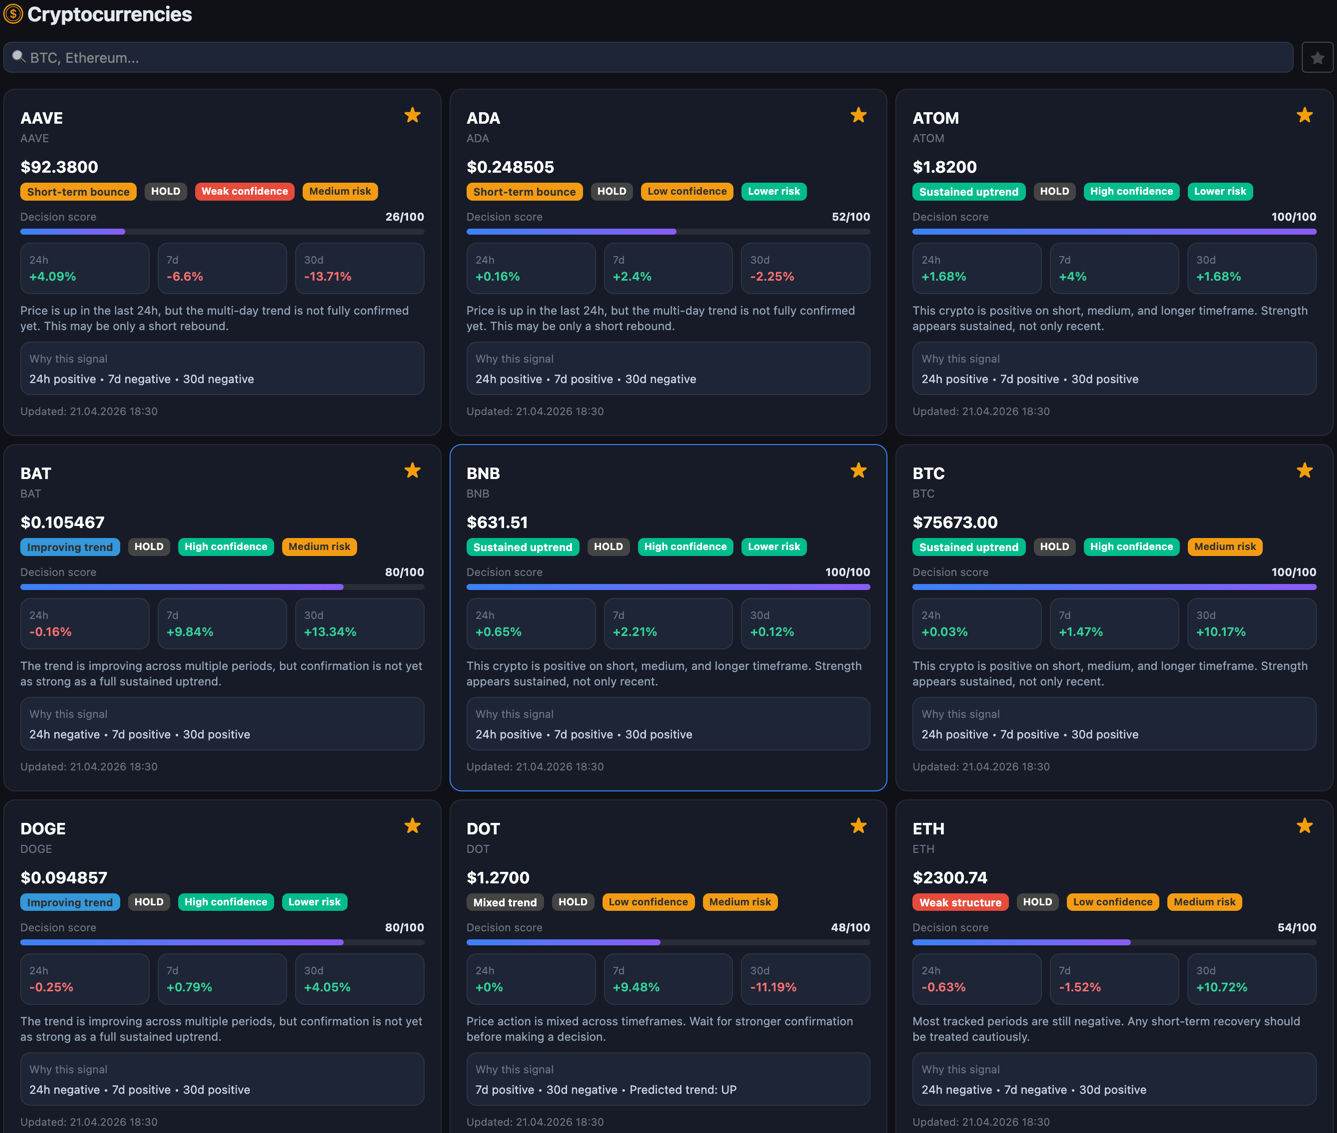Click the Lower risk badge on ADA
Screen dimensions: 1337x1133
click(774, 191)
